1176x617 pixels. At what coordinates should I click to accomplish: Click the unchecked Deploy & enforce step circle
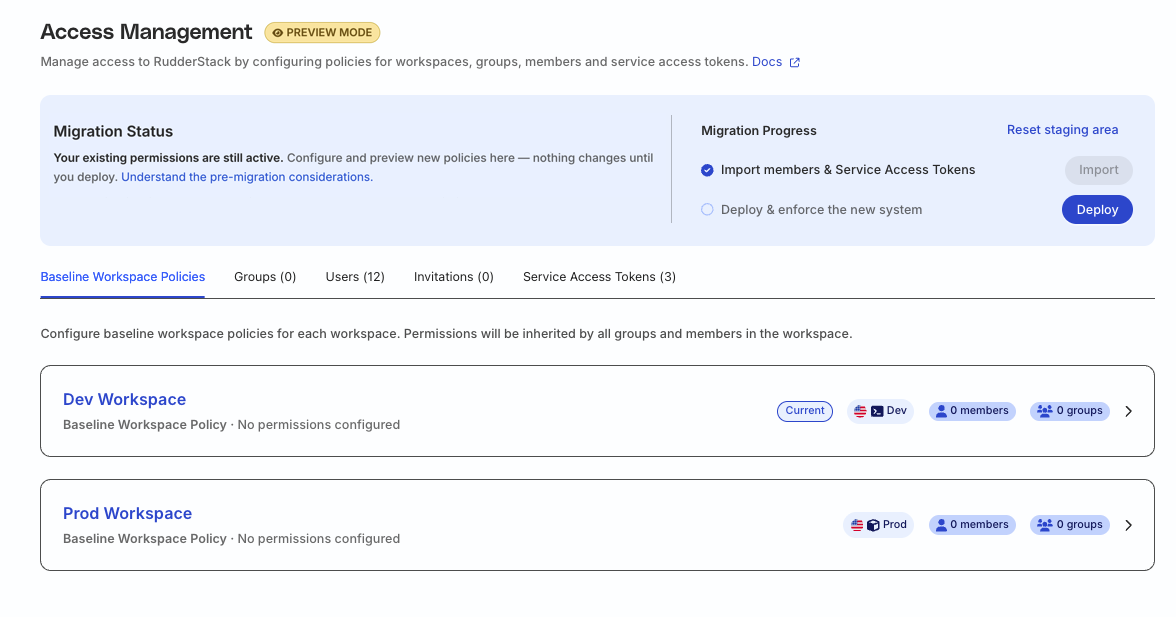tap(707, 210)
